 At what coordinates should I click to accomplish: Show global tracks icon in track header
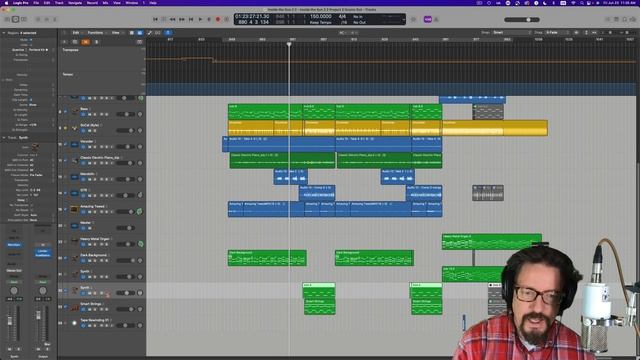point(139,42)
